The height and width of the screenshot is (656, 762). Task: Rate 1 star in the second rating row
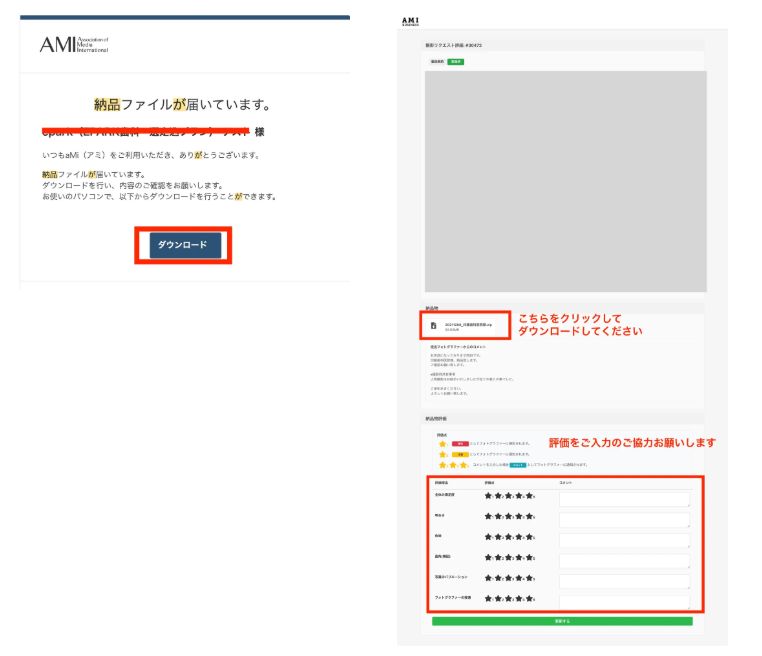[x=488, y=517]
